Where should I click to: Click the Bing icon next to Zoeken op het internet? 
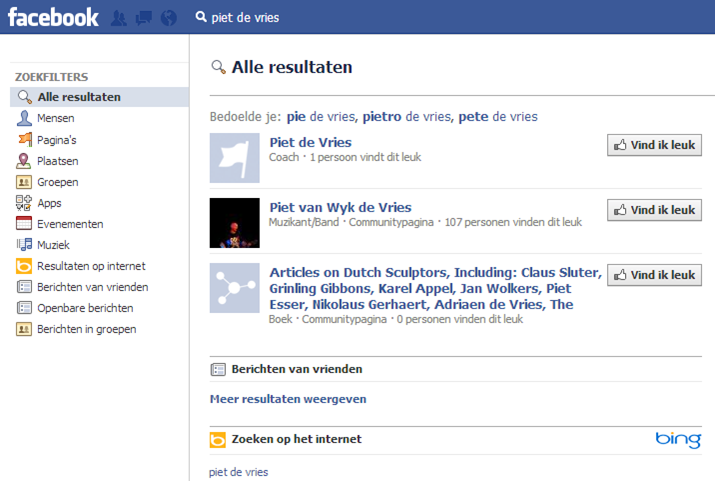tap(218, 440)
